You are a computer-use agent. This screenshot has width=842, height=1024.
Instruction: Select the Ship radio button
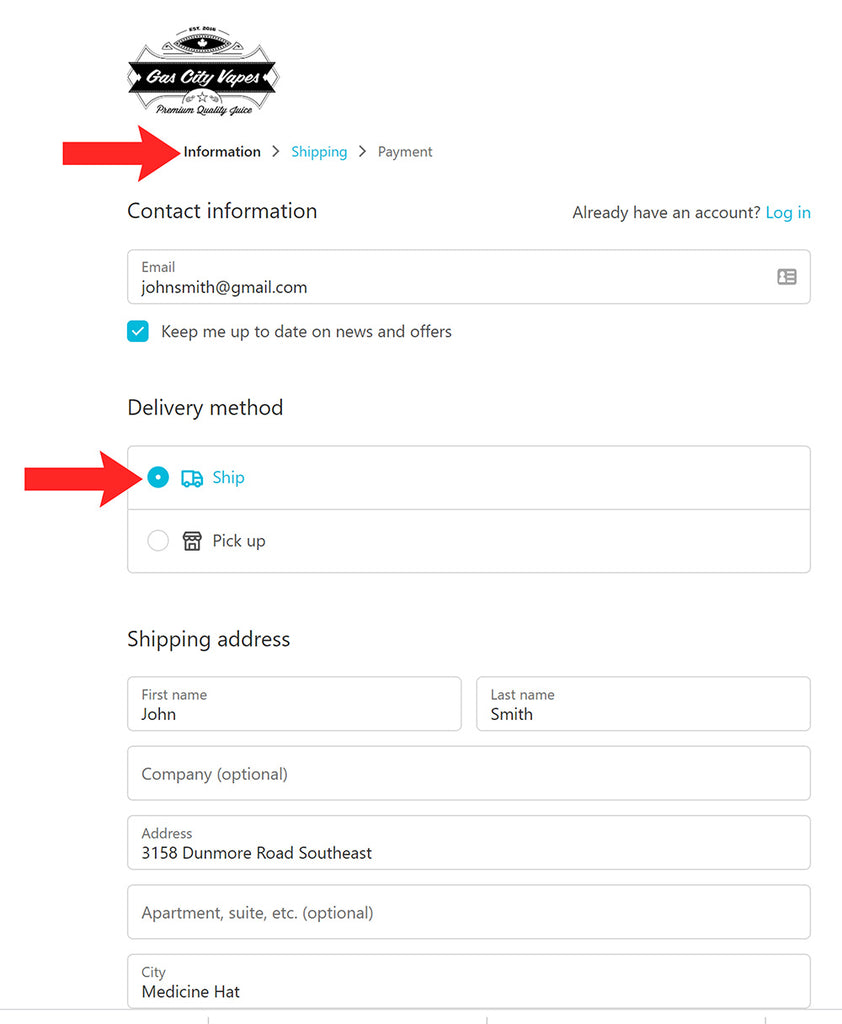pyautogui.click(x=158, y=478)
